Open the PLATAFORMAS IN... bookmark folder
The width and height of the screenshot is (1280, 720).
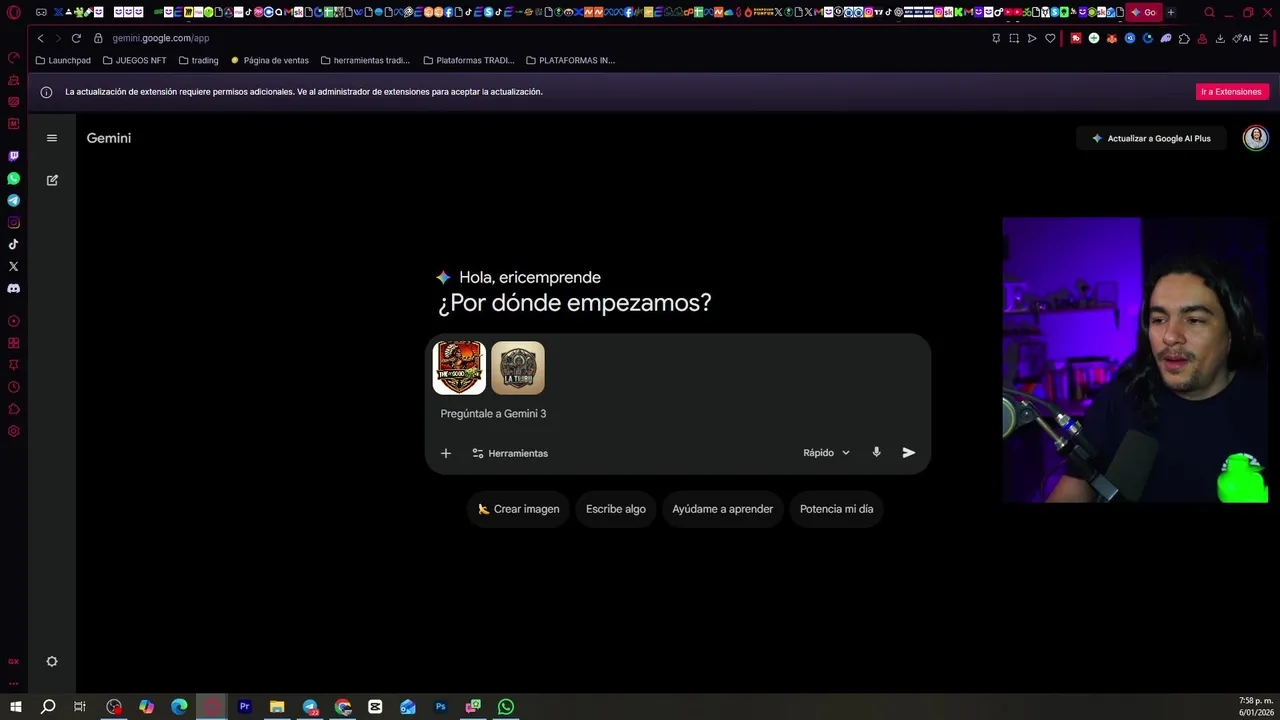pyautogui.click(x=570, y=60)
